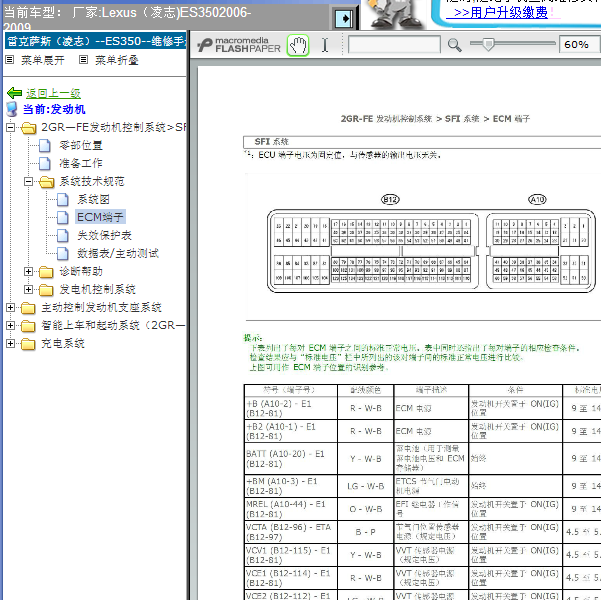Click the +B (A10-2) - E1 table cell

tap(291, 408)
